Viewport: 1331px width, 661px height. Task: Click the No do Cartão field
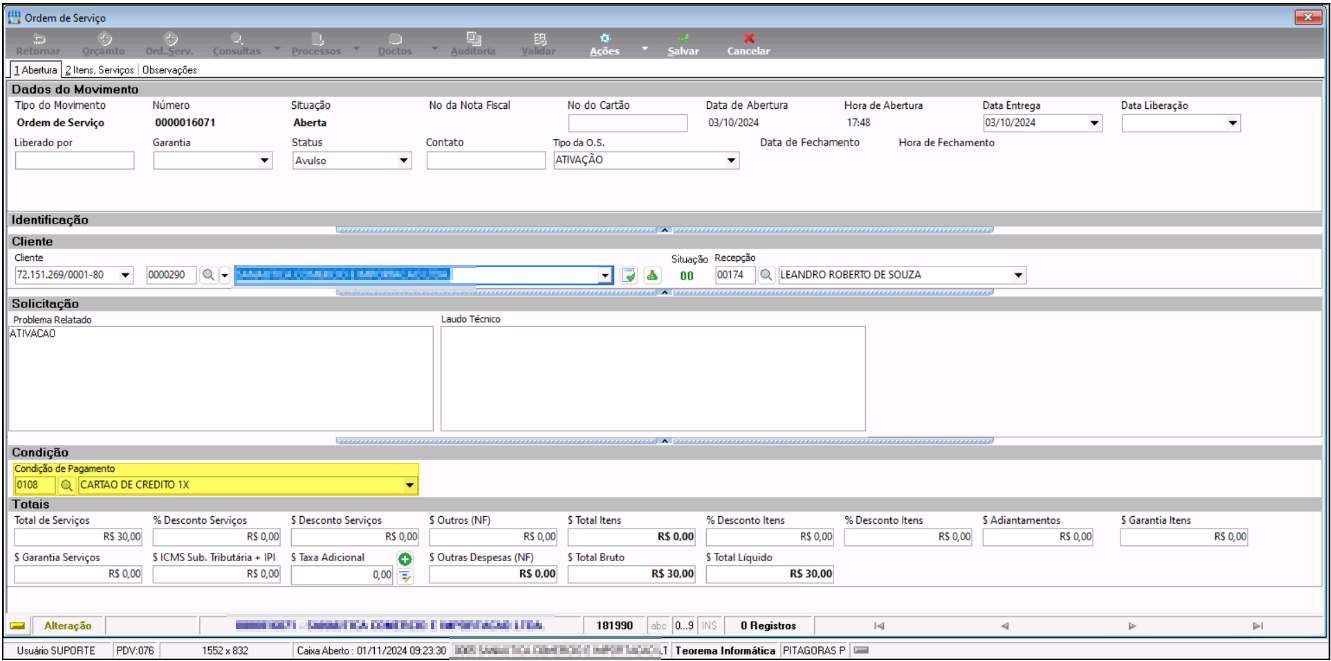click(628, 124)
